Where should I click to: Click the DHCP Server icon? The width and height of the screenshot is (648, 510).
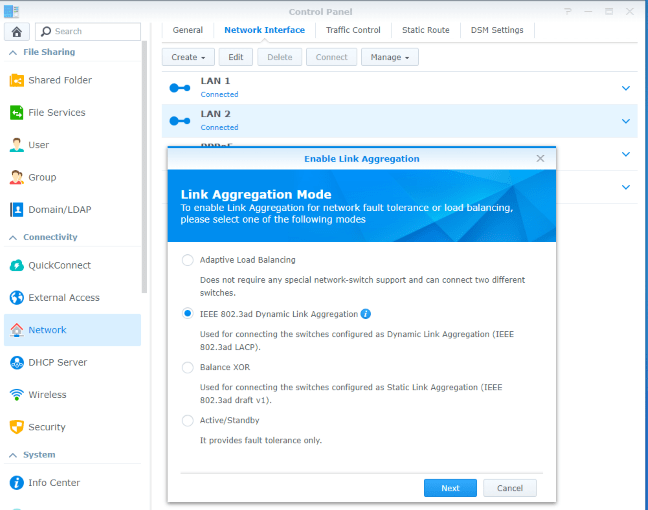pos(17,362)
